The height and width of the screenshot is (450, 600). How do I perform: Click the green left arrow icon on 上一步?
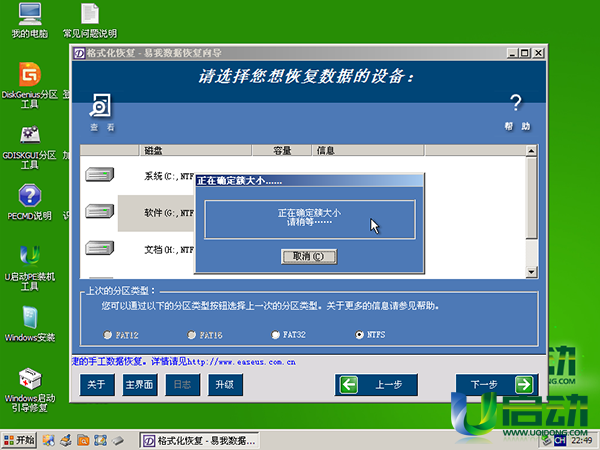pos(349,385)
